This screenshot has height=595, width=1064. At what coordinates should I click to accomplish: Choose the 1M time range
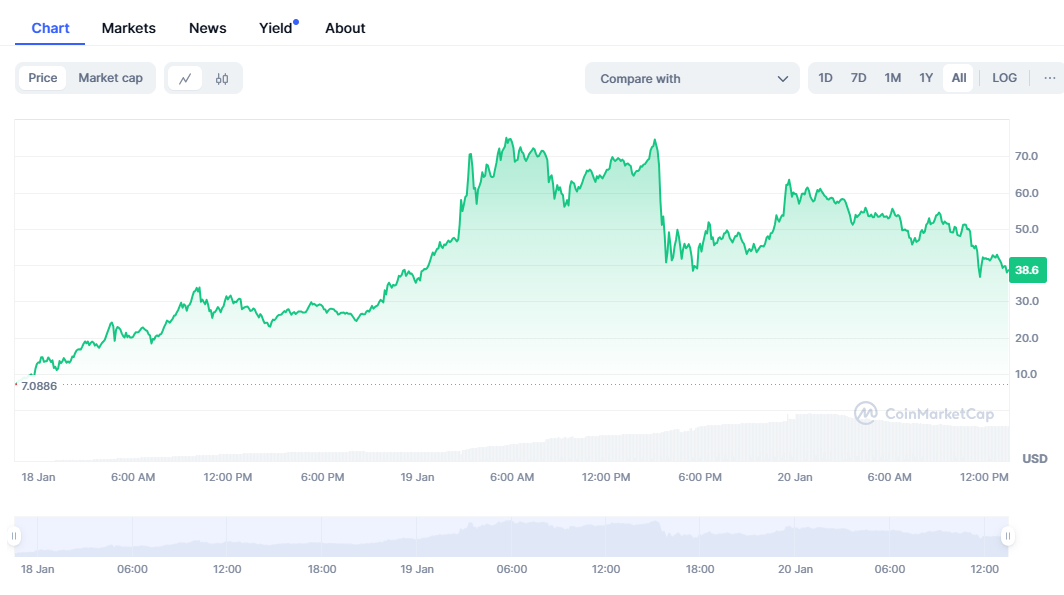coord(893,78)
